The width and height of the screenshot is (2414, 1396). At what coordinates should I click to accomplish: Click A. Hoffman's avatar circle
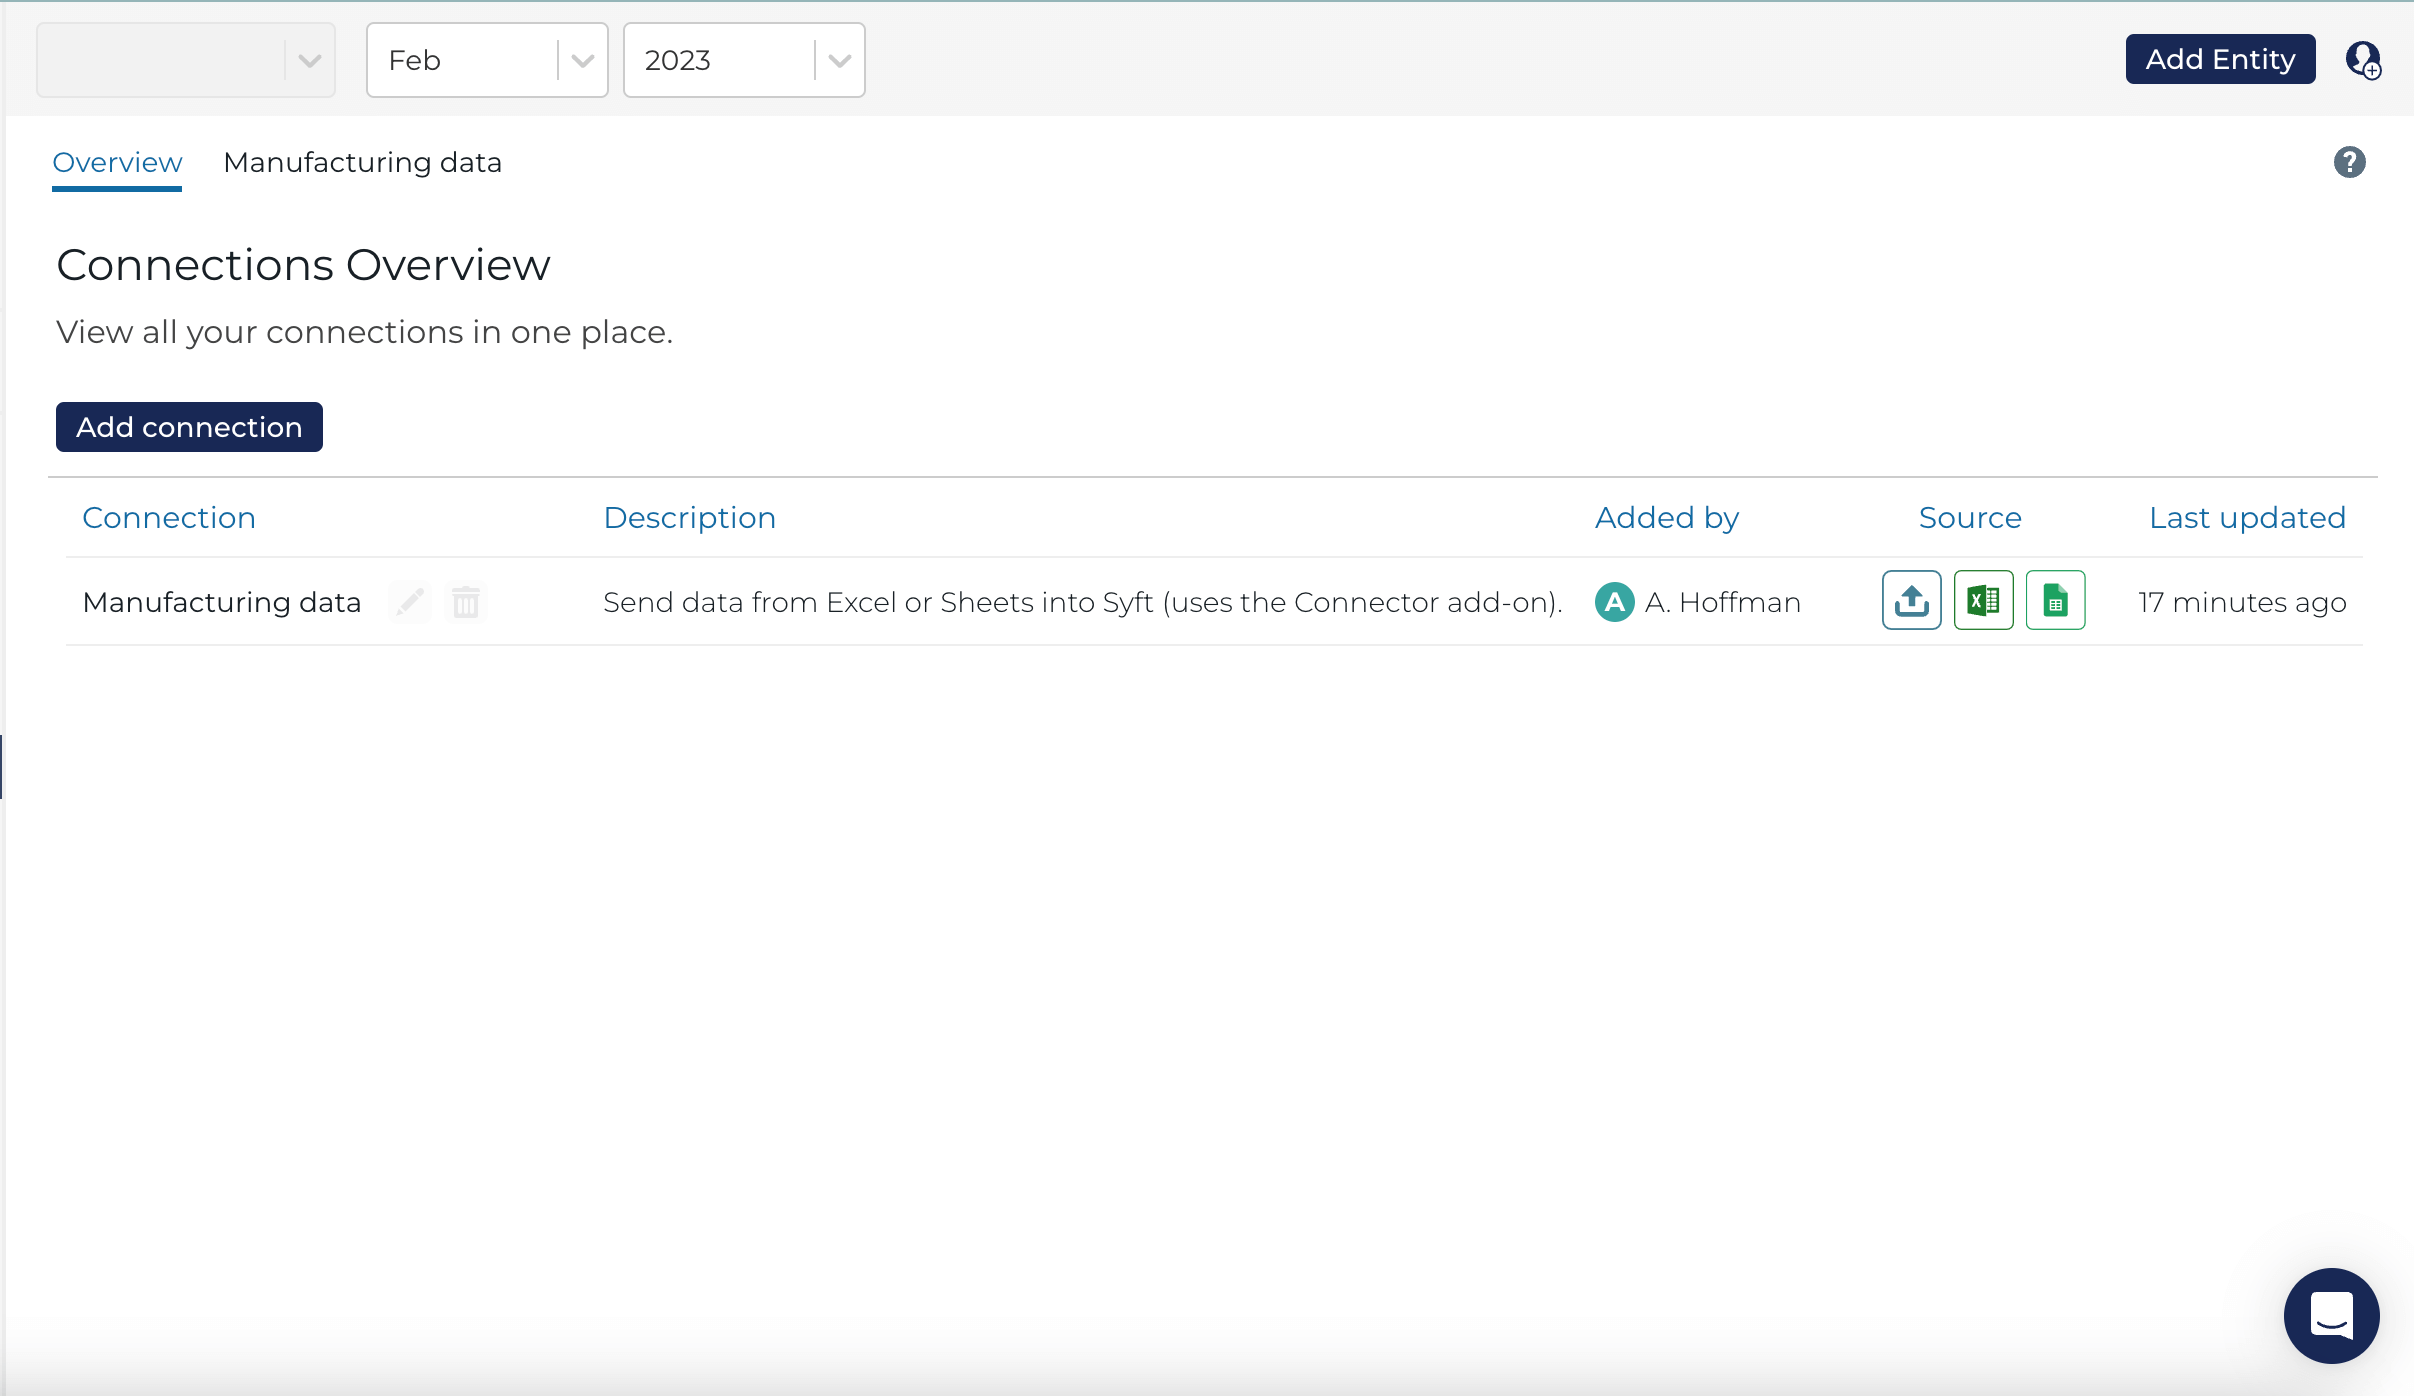pos(1614,602)
